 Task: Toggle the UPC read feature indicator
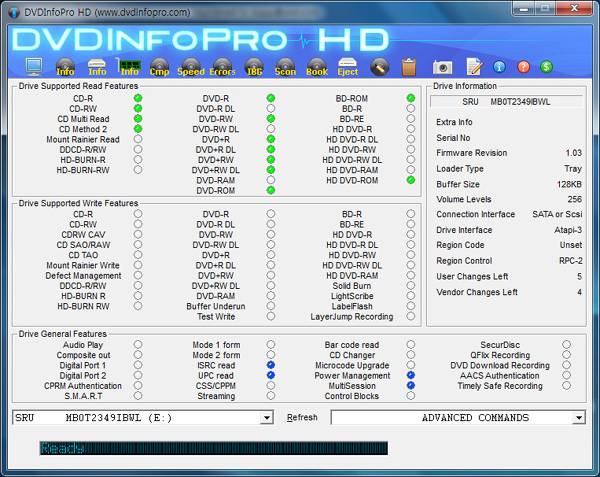(x=271, y=375)
